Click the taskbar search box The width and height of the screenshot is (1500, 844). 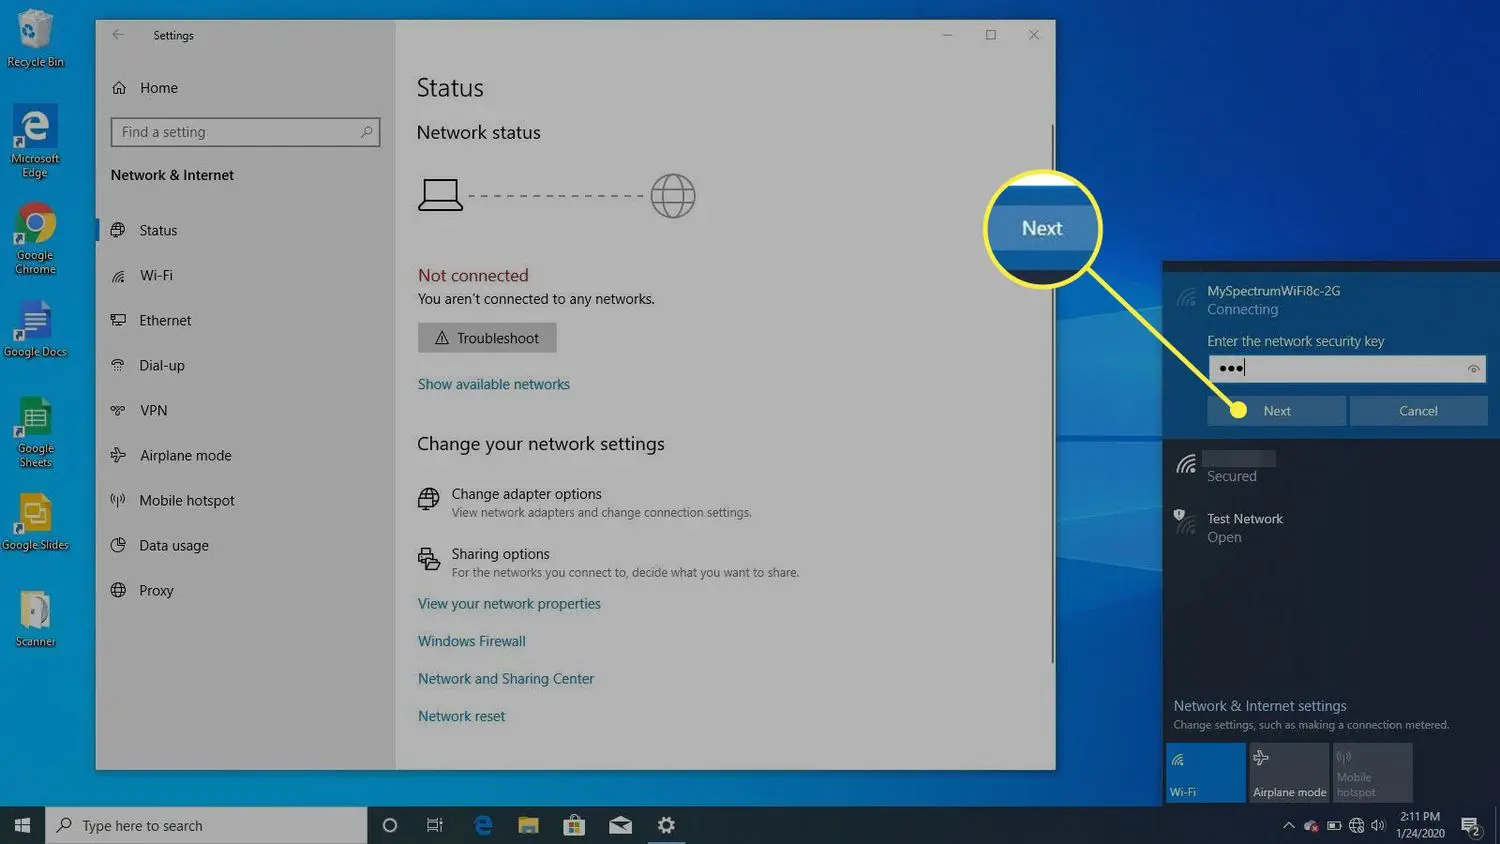[x=207, y=825]
